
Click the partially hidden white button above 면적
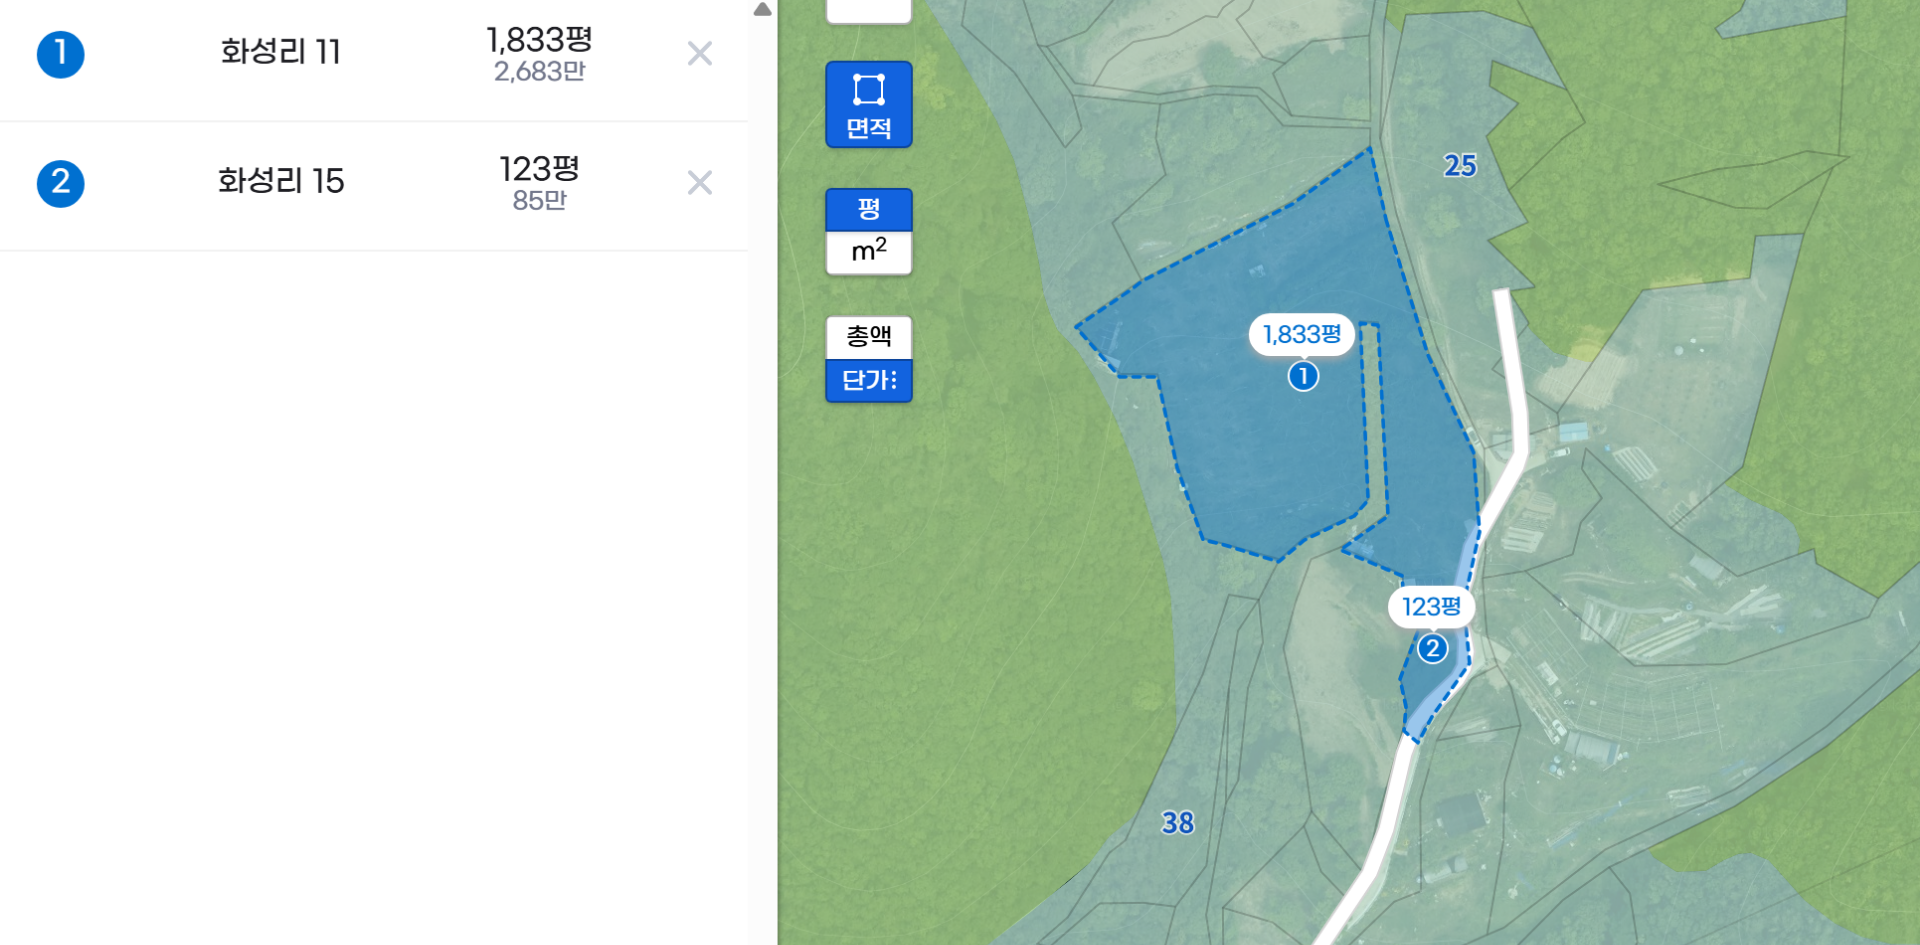click(868, 11)
